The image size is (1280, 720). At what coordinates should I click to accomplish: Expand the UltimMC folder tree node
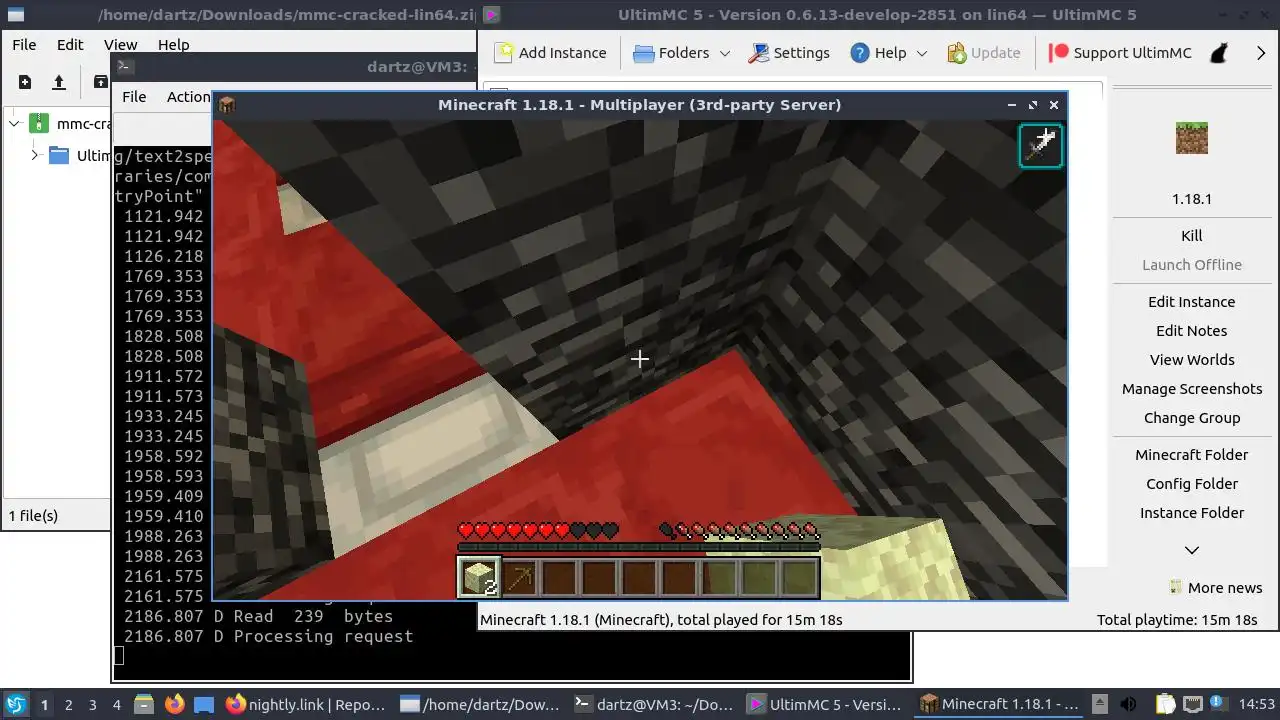pyautogui.click(x=34, y=155)
